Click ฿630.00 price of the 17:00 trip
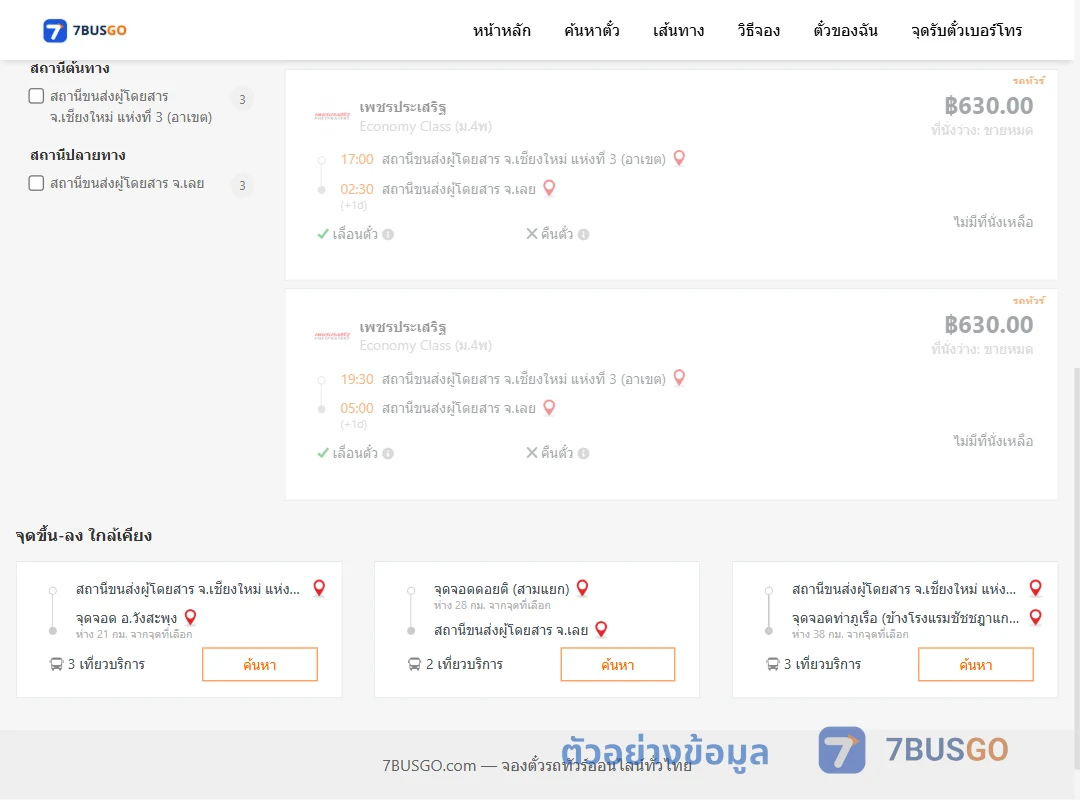 coord(989,105)
